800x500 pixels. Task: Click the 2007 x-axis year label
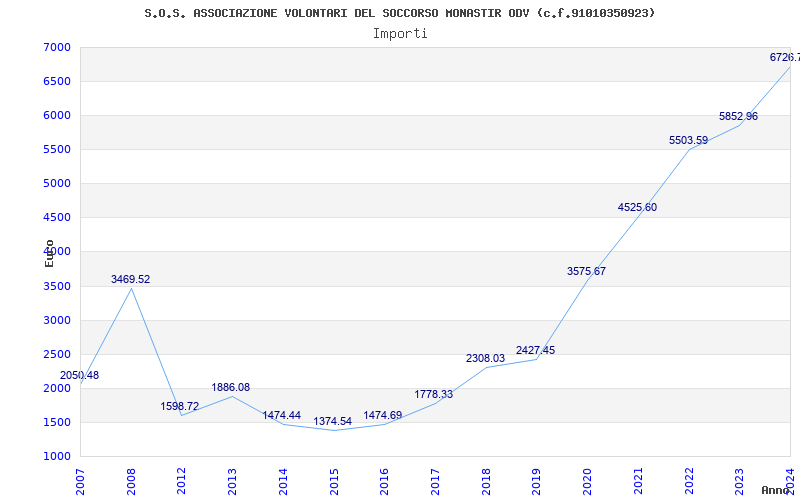(80, 481)
